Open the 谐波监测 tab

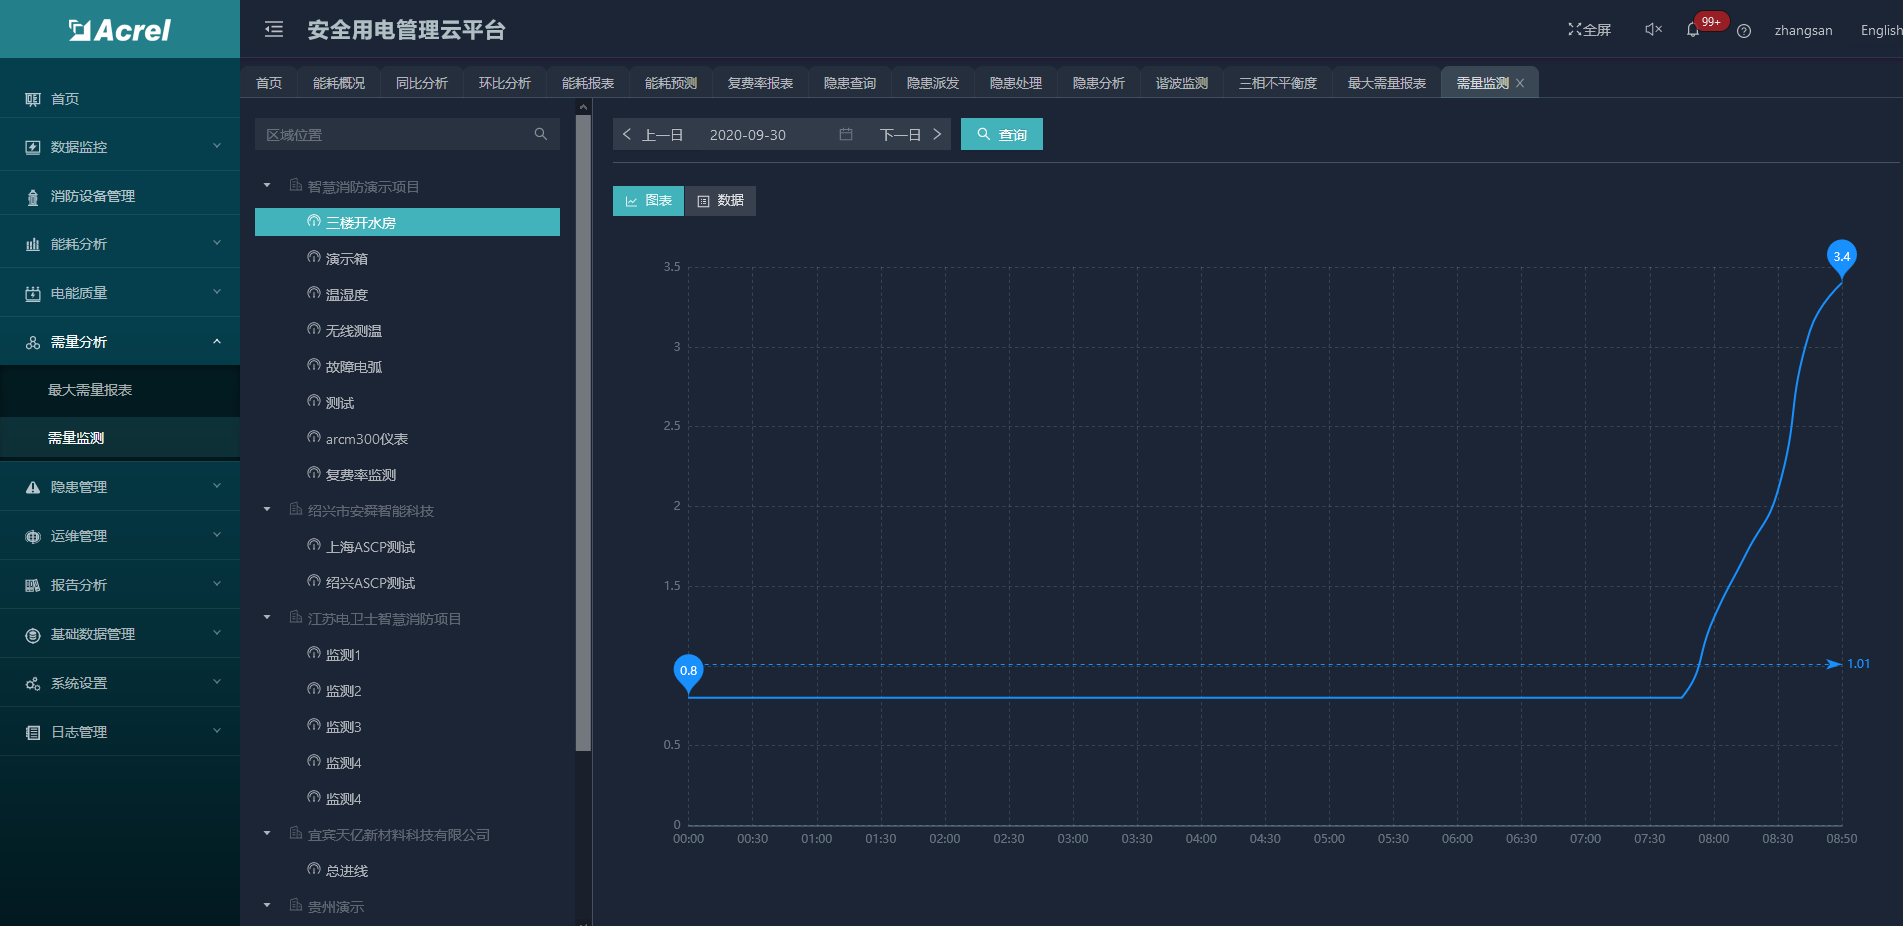coord(1181,83)
